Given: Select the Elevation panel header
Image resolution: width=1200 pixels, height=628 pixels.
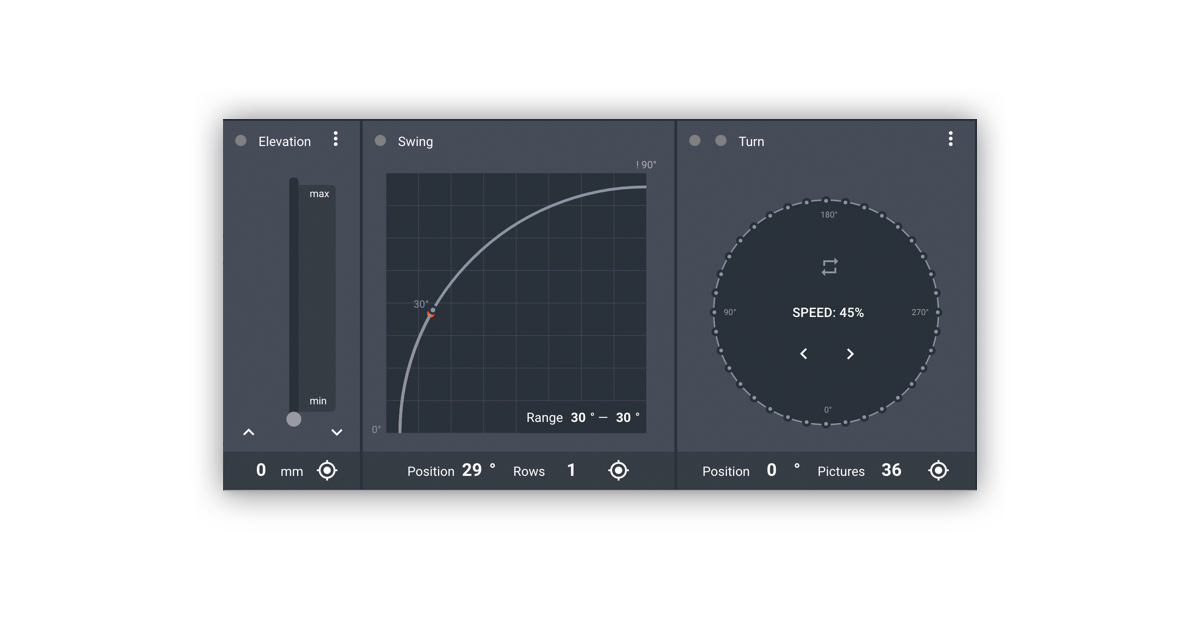Looking at the screenshot, I should 284,141.
